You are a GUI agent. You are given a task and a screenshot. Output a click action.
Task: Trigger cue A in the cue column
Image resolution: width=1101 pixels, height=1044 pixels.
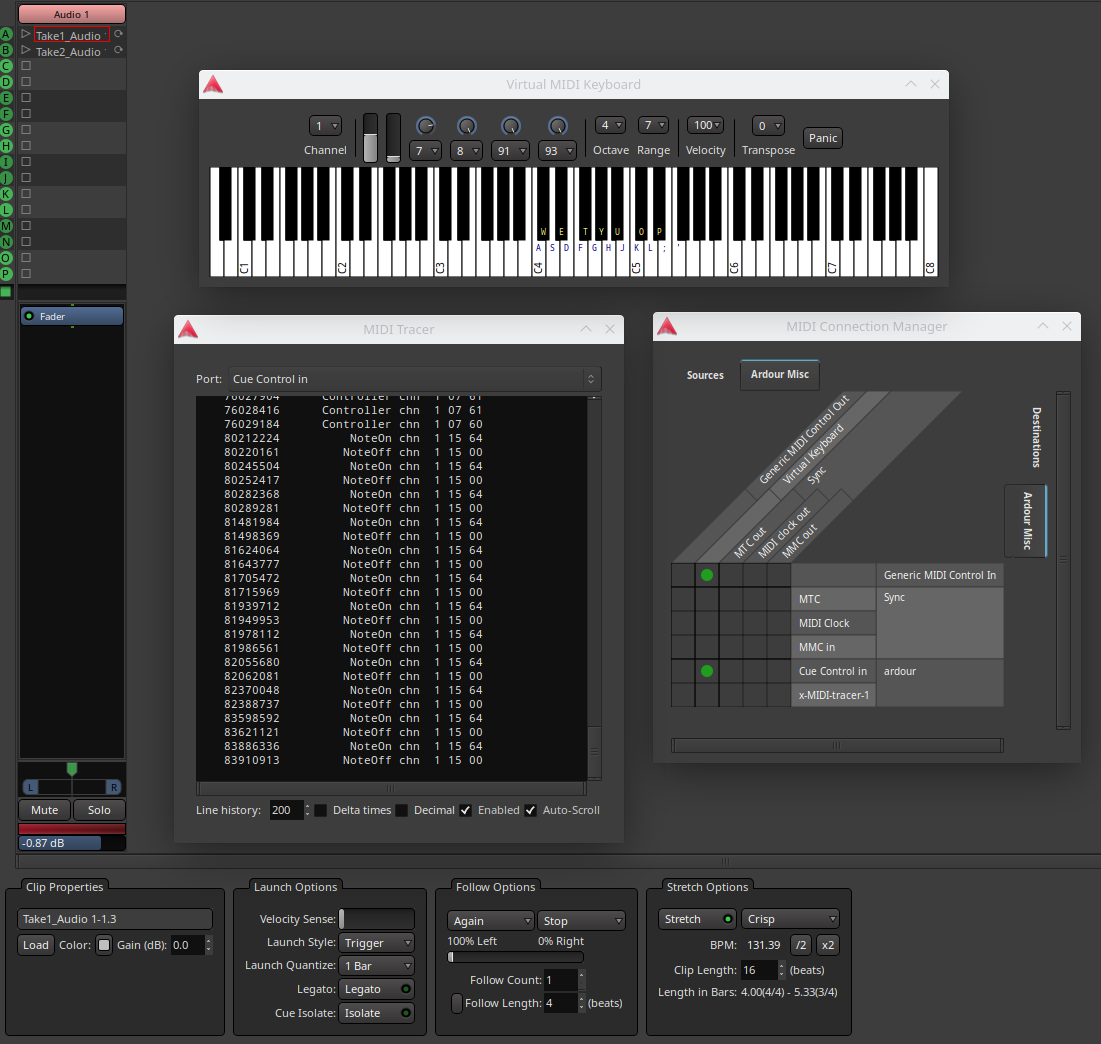(6, 34)
